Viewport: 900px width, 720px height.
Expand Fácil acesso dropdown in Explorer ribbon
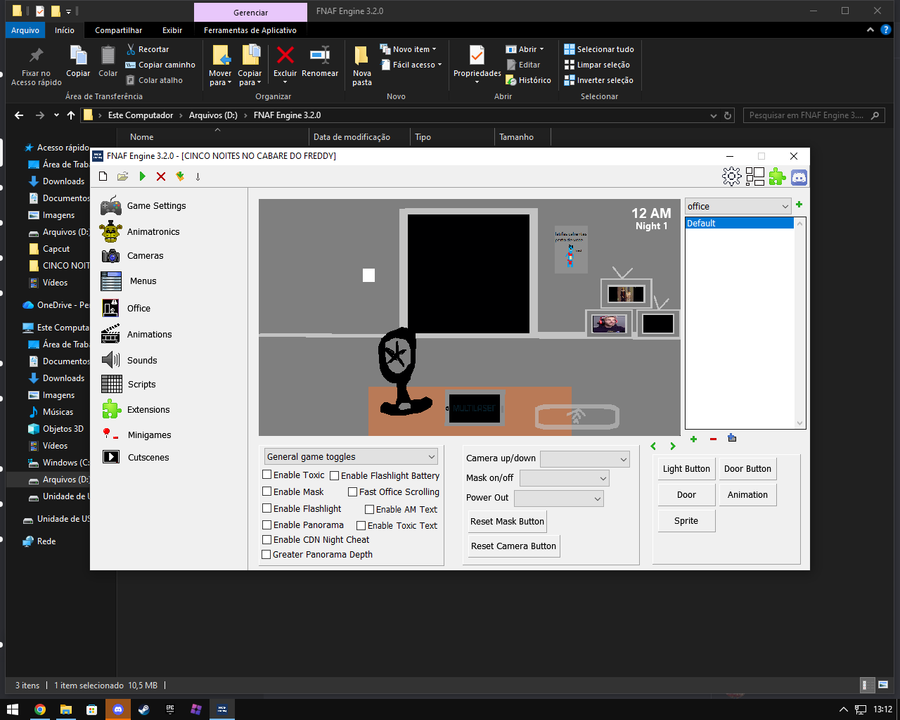click(411, 65)
